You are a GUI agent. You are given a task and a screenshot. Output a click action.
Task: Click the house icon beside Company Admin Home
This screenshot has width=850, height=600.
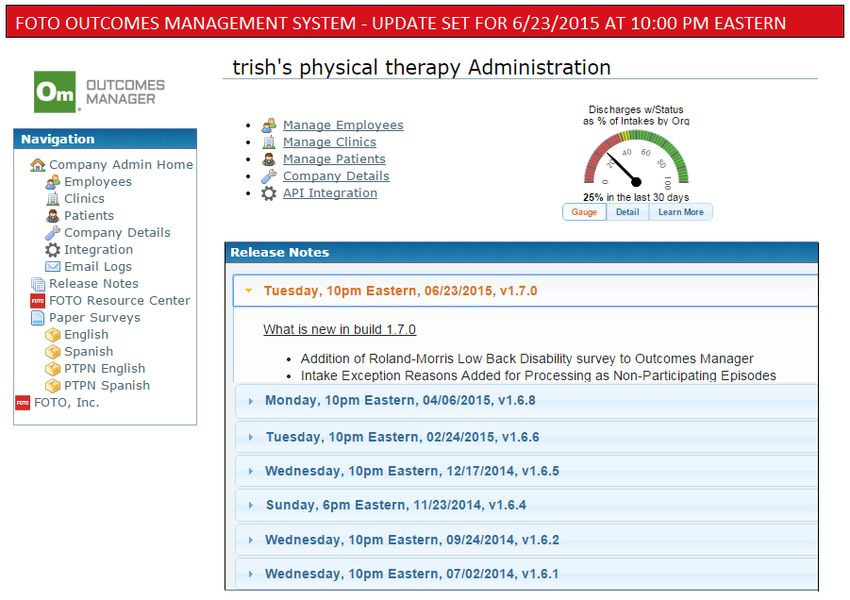[x=37, y=165]
